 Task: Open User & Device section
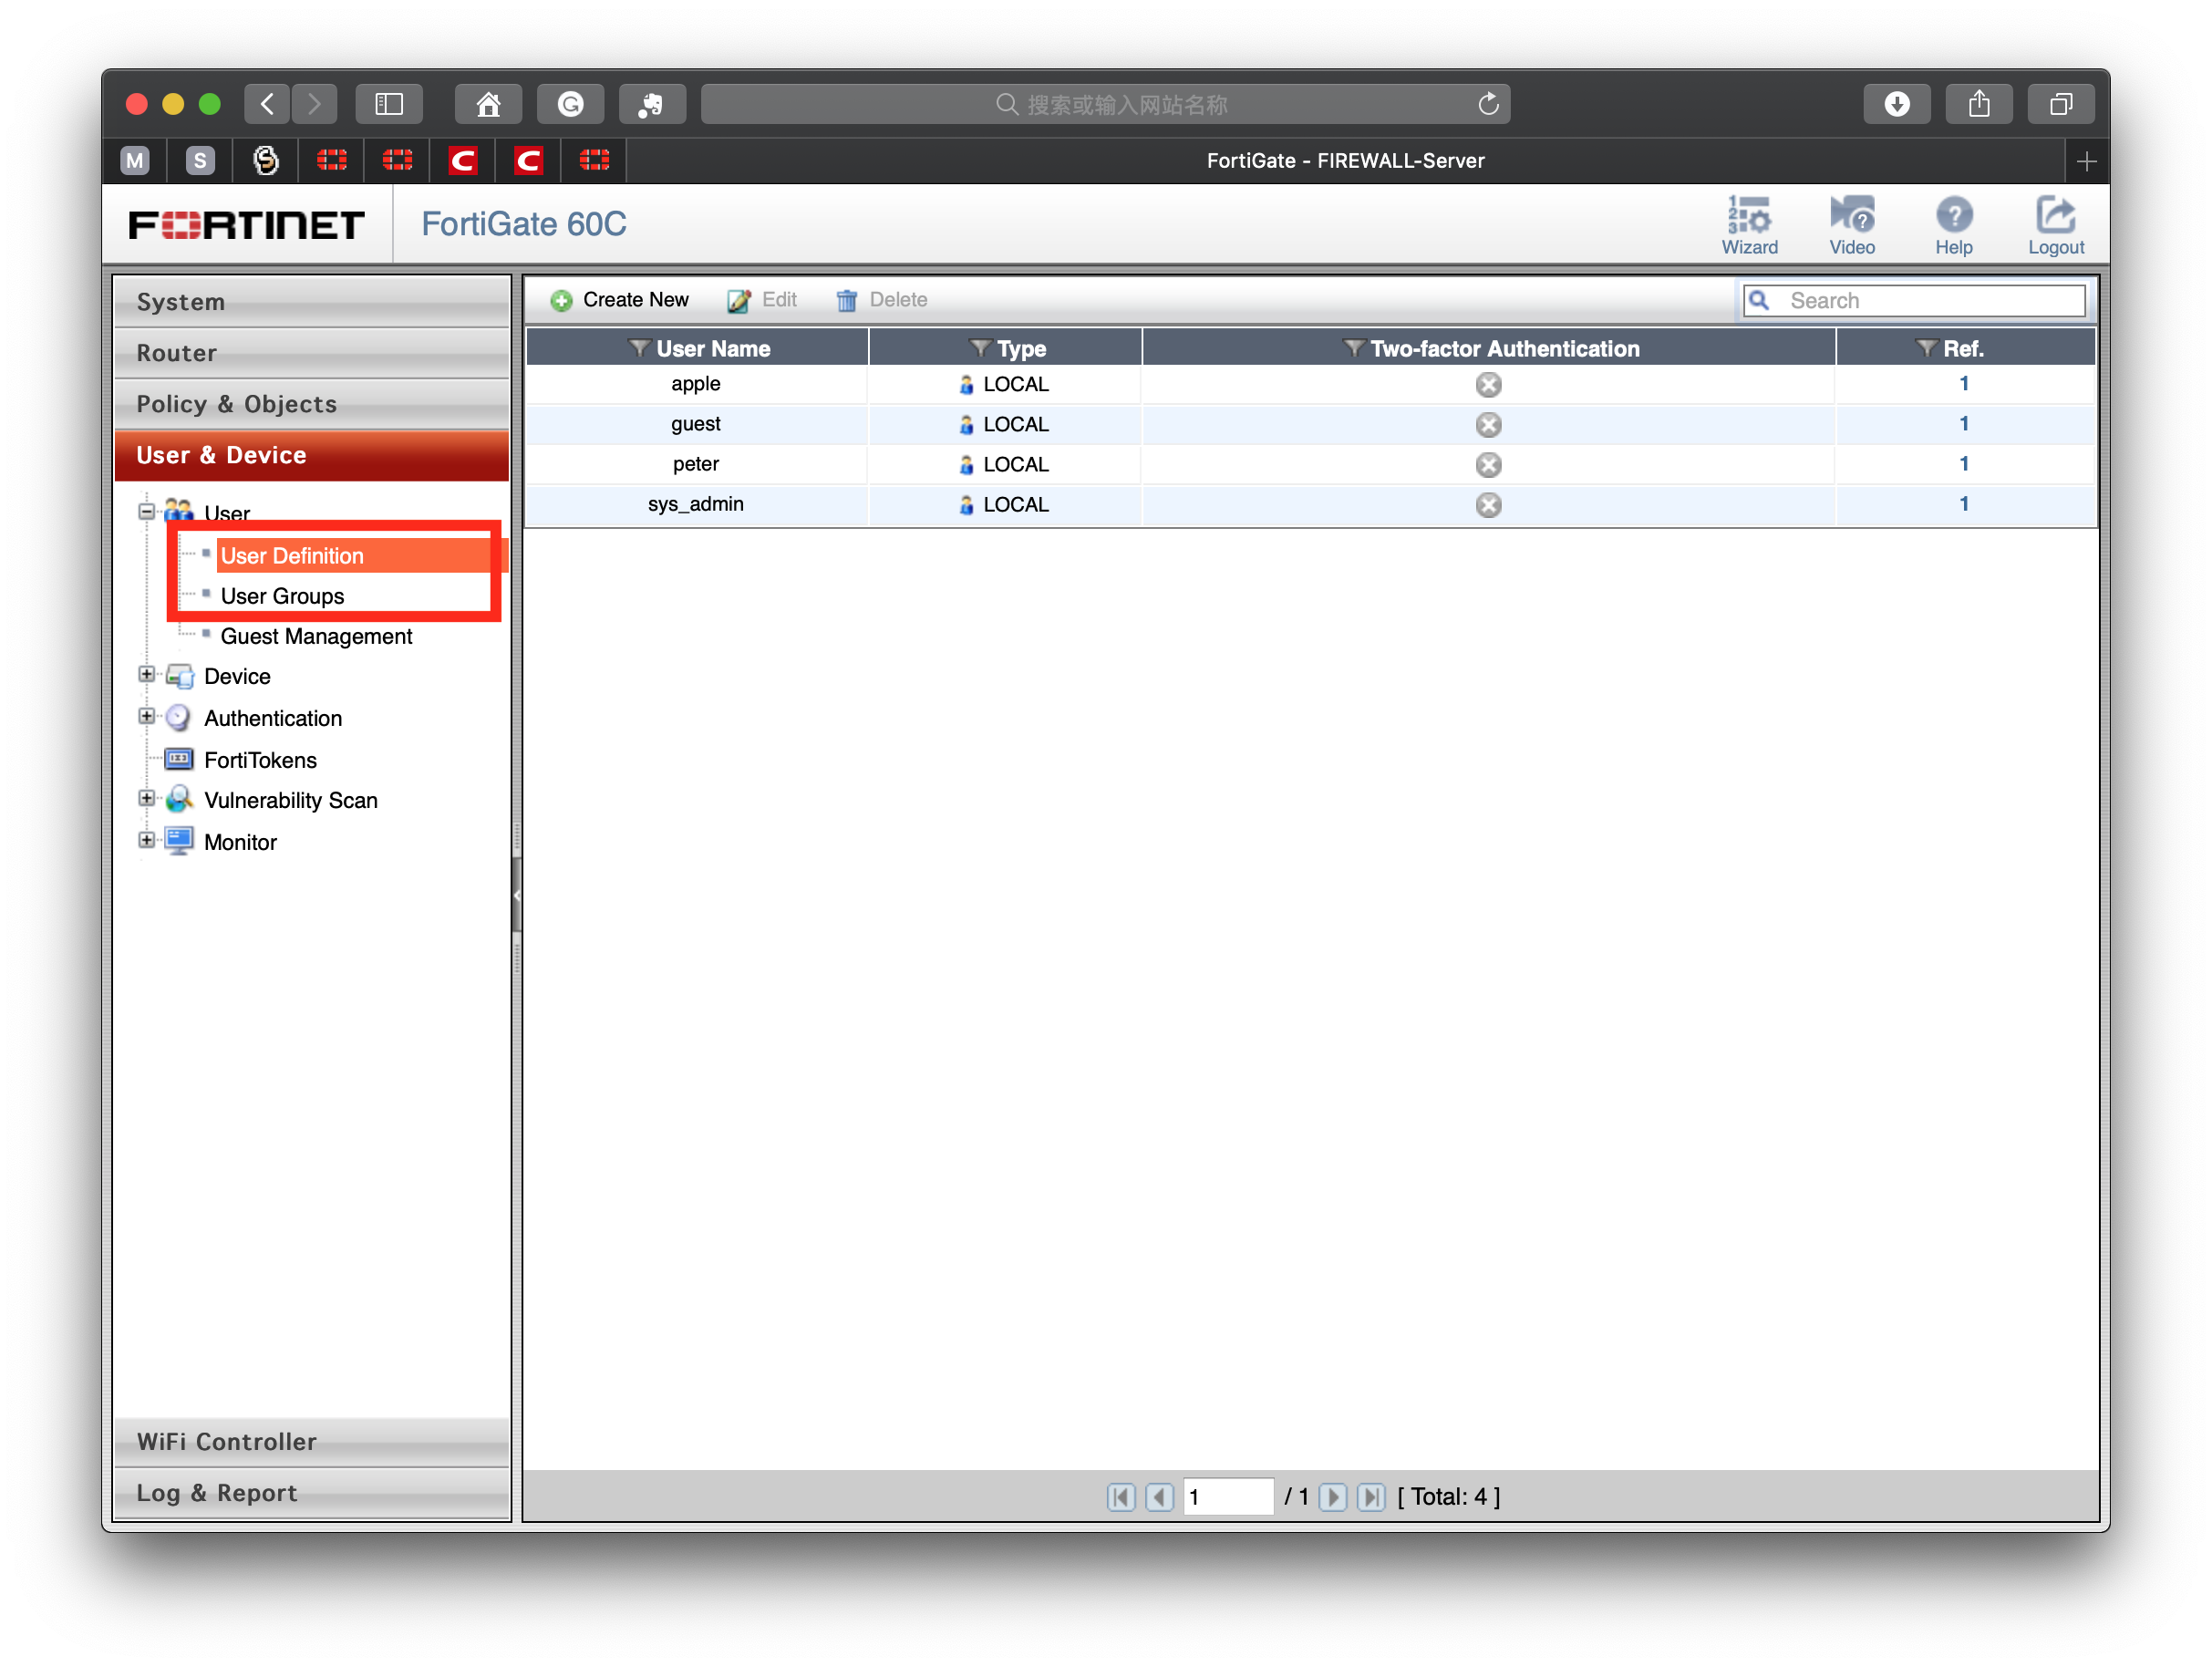[312, 454]
